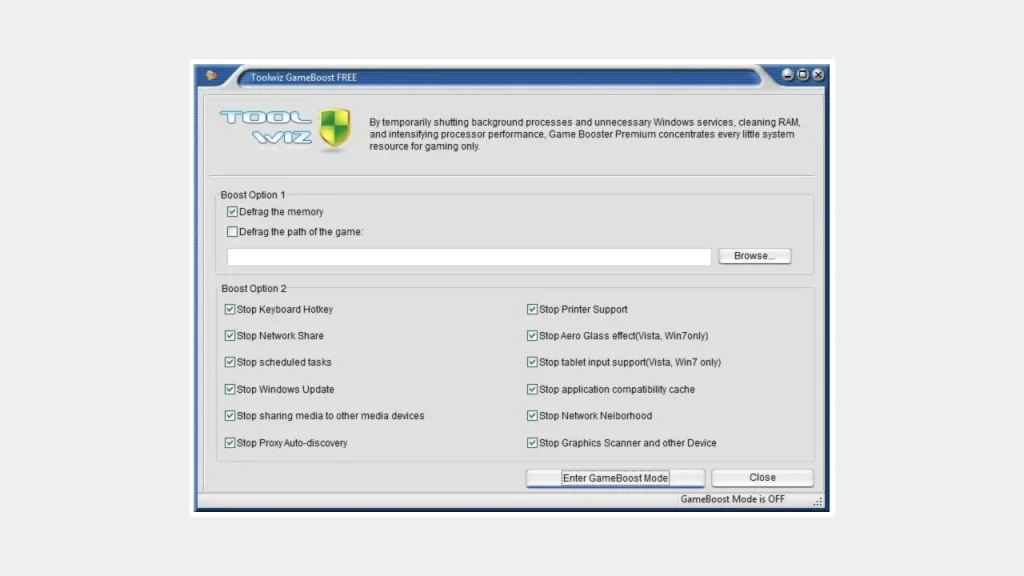Click the game path input field
Image resolution: width=1024 pixels, height=576 pixels.
[x=469, y=257]
